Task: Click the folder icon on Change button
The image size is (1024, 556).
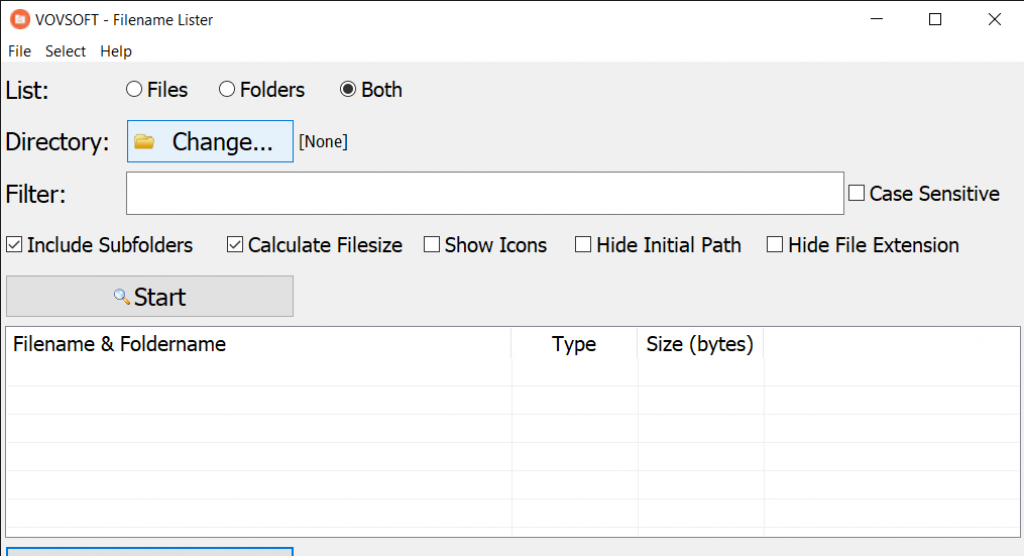Action: [x=144, y=141]
